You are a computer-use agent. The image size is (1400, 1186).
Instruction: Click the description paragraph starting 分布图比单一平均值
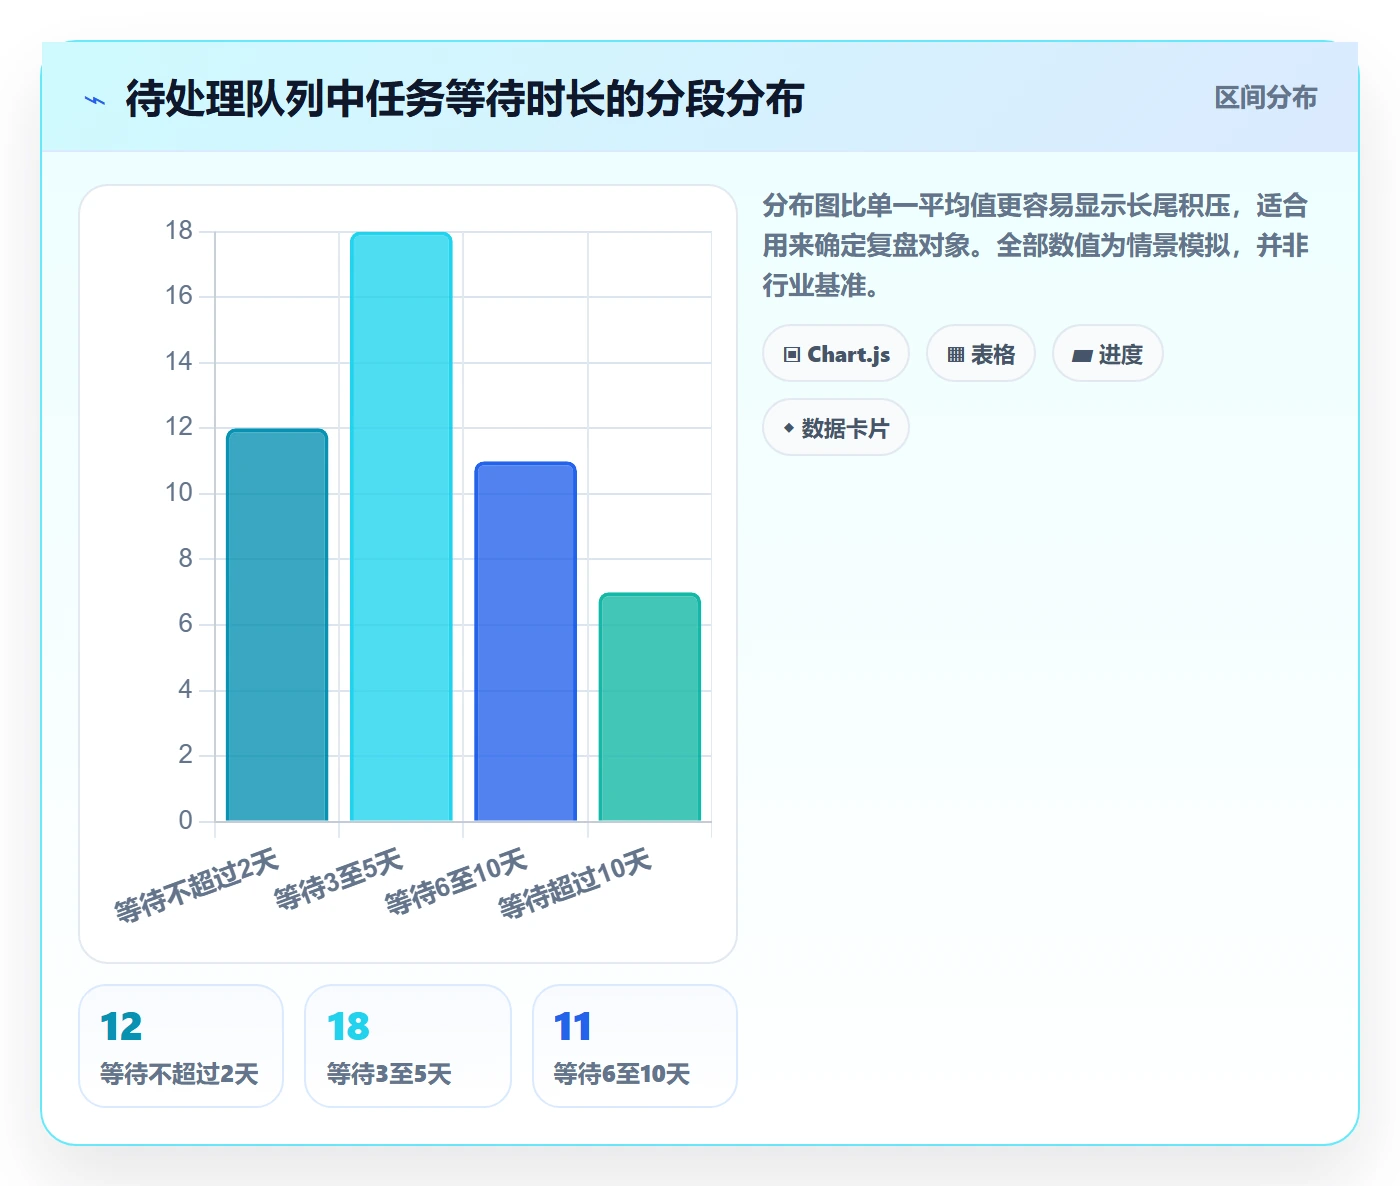[1035, 246]
